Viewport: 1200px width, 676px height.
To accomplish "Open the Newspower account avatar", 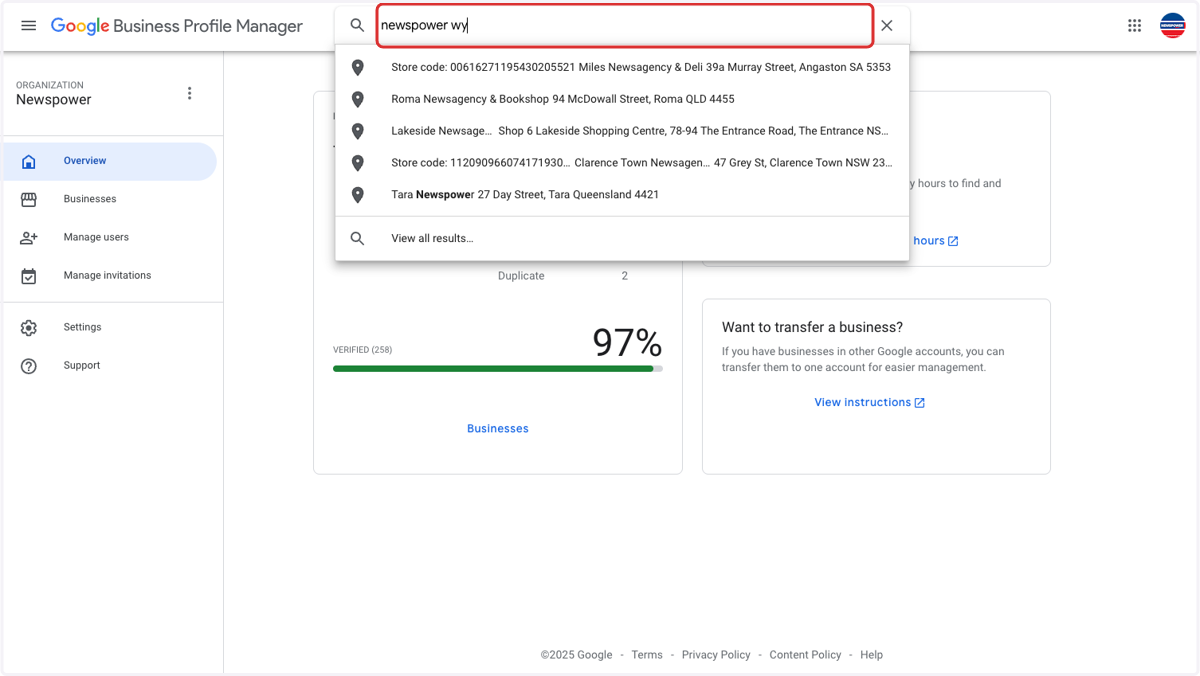I will 1172,26.
